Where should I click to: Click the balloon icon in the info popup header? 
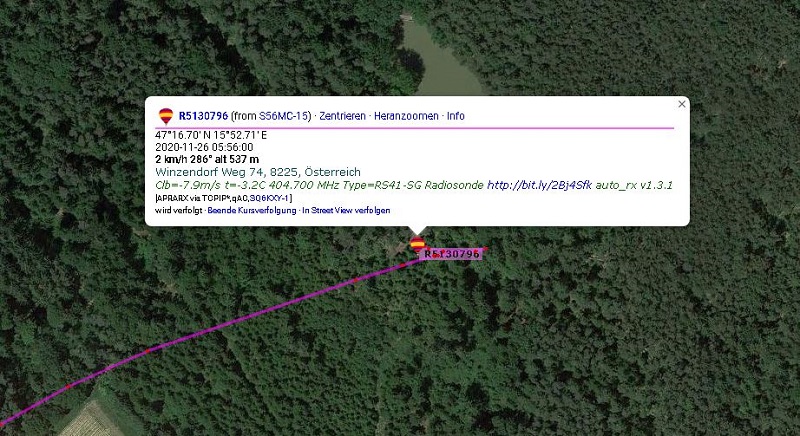(x=166, y=116)
